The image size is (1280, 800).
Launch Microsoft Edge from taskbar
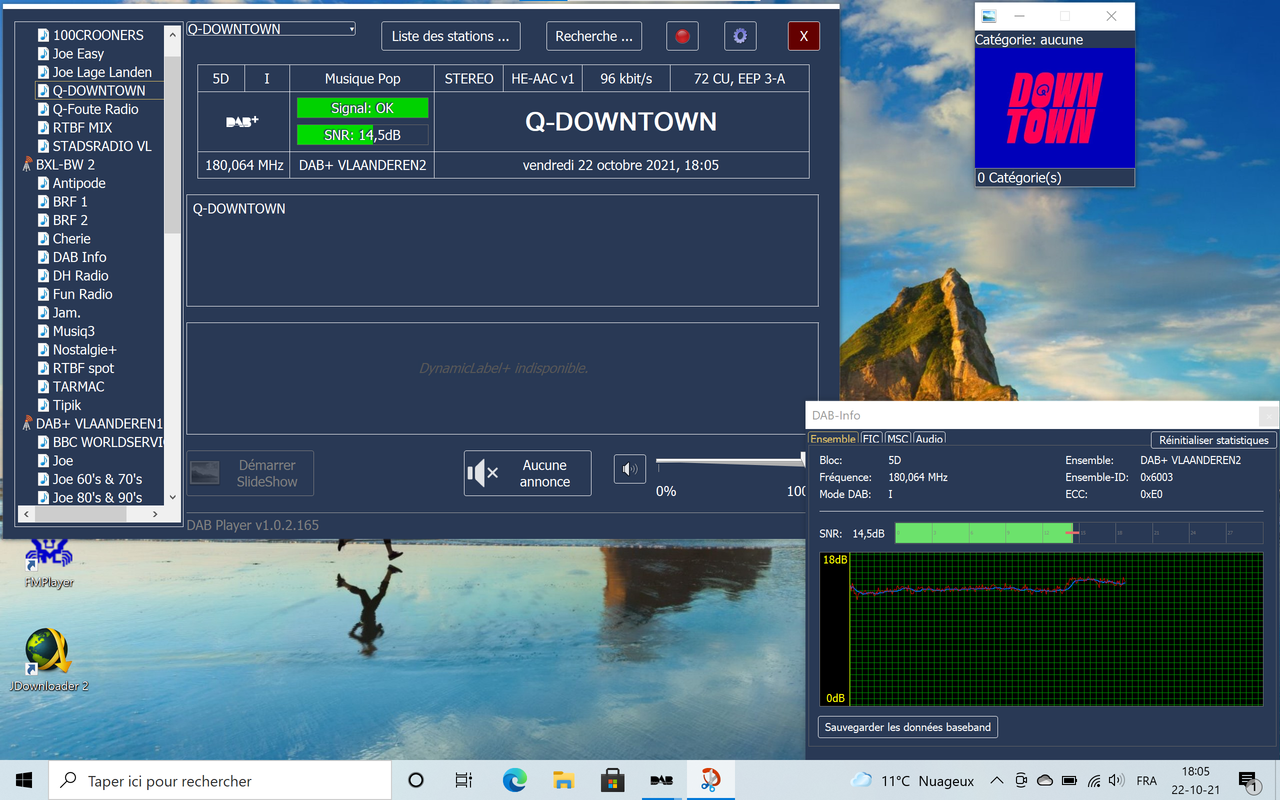(514, 780)
